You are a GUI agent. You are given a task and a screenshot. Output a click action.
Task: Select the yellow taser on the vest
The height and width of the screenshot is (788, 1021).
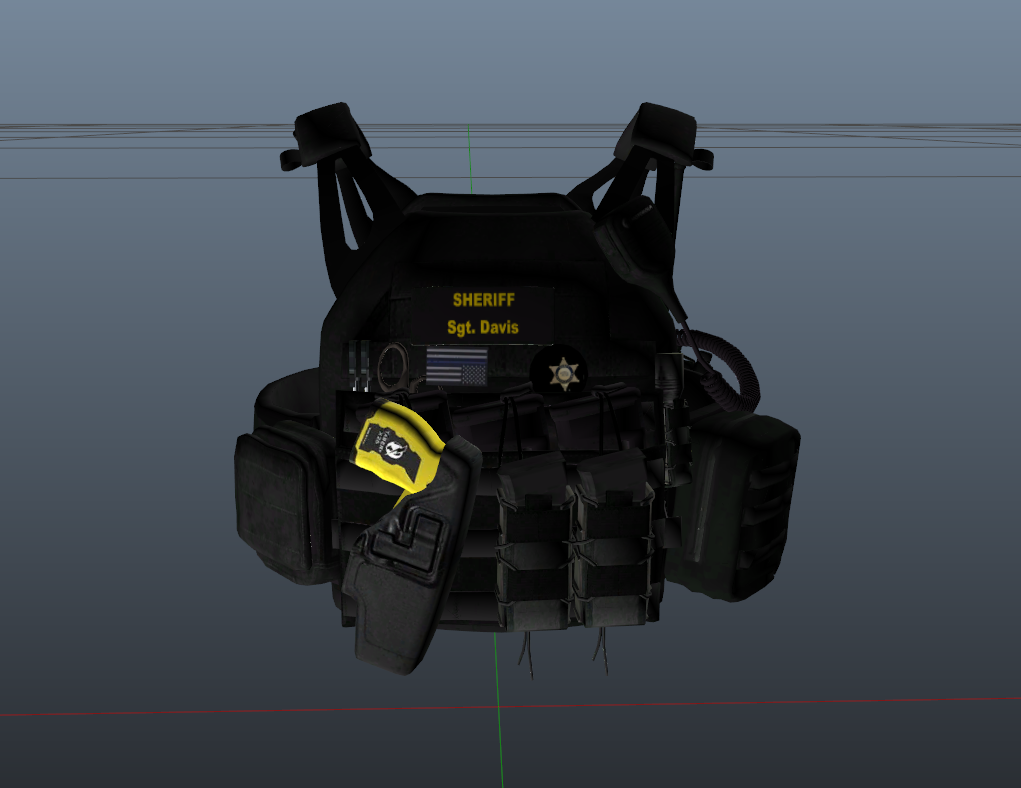click(395, 443)
